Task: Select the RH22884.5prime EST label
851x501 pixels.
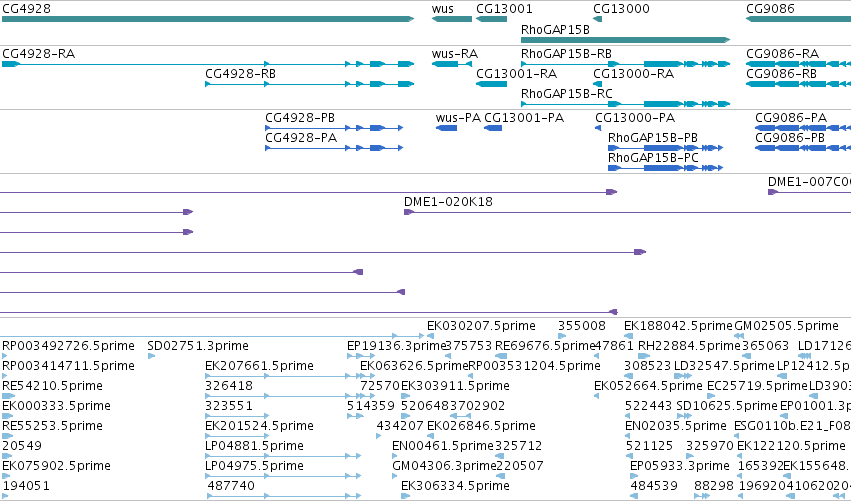Action: tap(689, 346)
